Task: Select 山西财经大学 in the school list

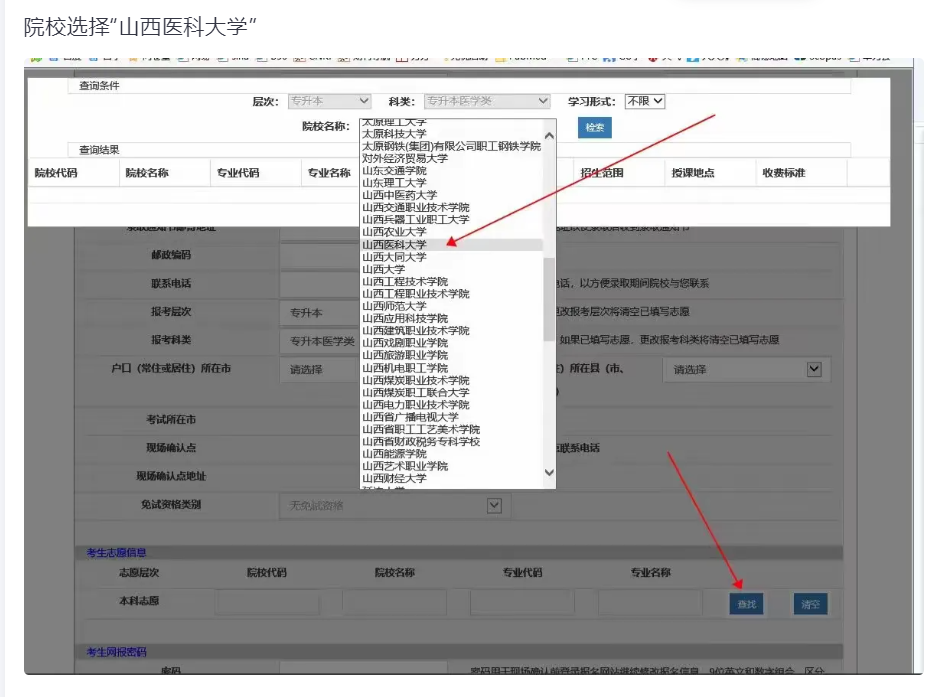Action: pyautogui.click(x=394, y=478)
